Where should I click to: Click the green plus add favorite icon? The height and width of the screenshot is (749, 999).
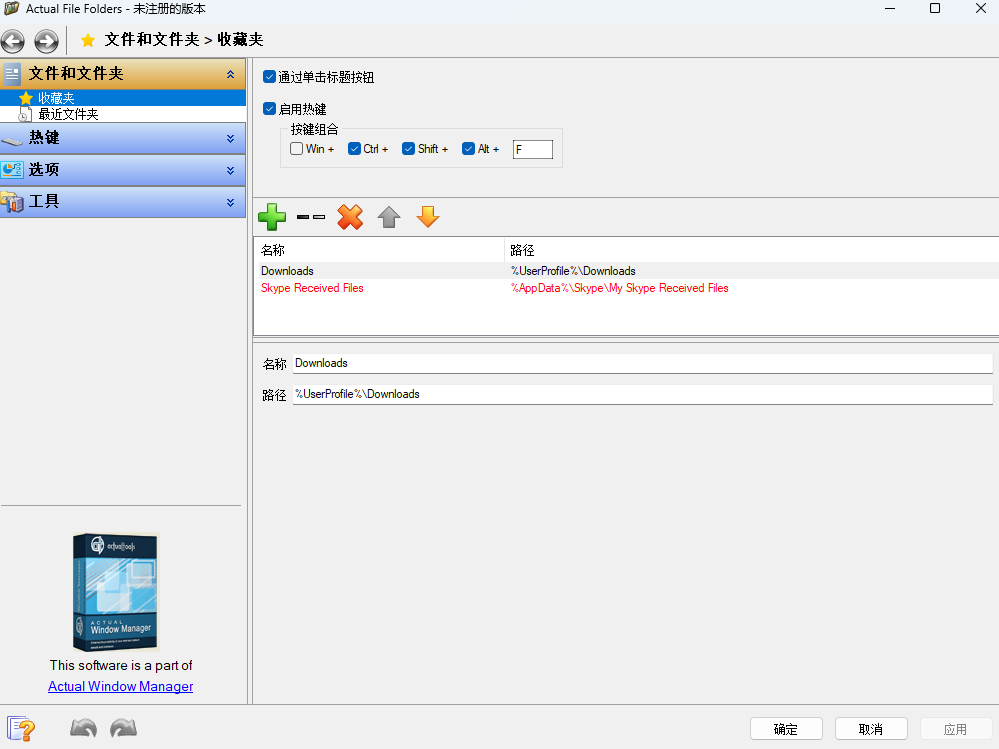(x=272, y=217)
